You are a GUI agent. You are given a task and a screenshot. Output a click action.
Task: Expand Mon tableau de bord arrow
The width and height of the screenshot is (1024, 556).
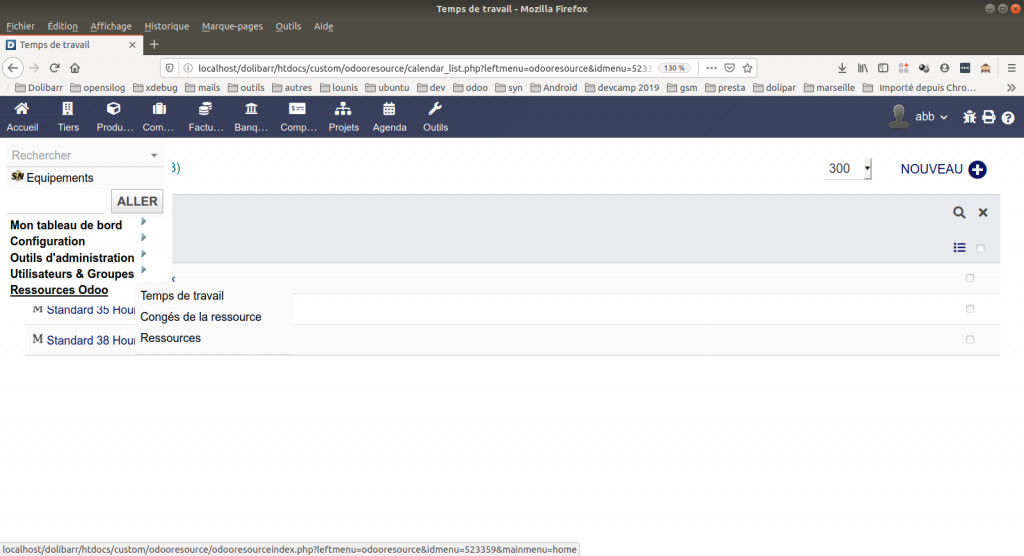point(144,221)
